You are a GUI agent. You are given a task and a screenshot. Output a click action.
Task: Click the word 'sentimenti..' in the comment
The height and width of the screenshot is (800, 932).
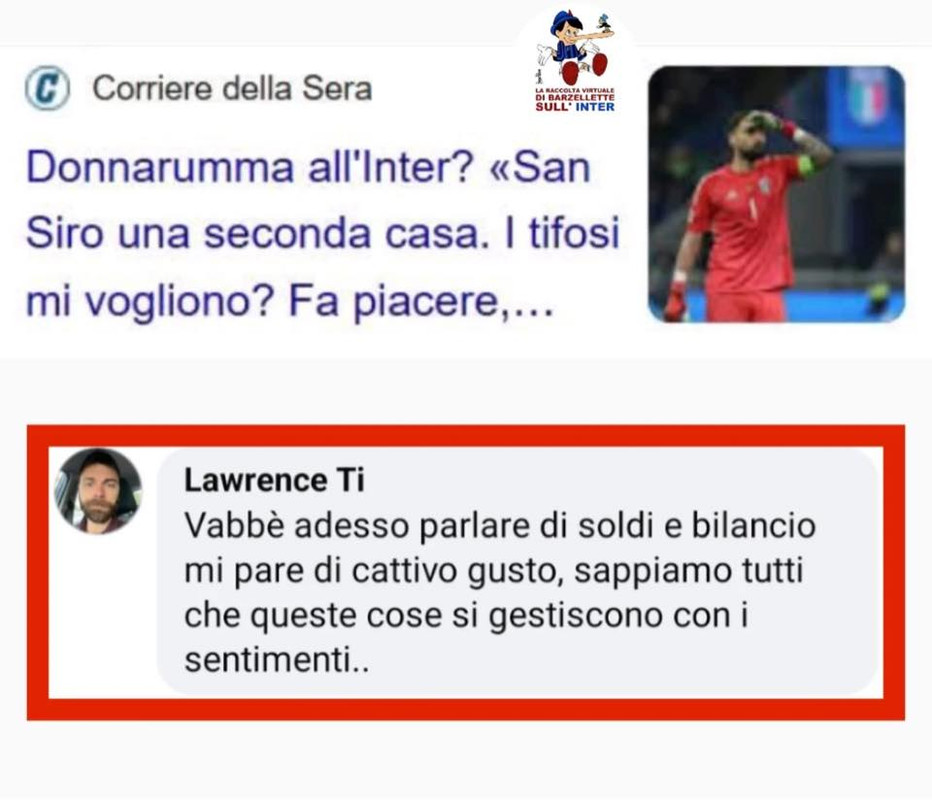tap(277, 659)
